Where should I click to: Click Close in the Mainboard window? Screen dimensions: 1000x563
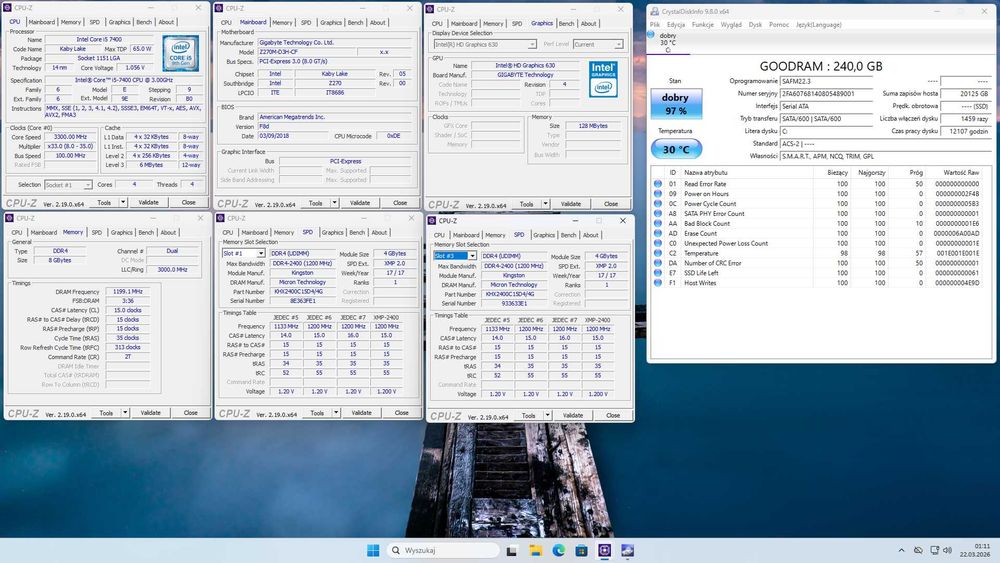[x=400, y=203]
